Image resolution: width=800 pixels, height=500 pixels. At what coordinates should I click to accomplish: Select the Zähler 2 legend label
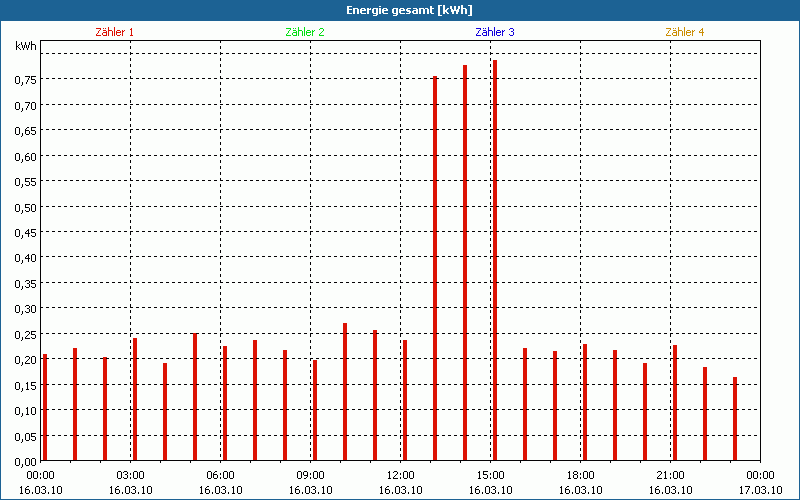[x=305, y=32]
